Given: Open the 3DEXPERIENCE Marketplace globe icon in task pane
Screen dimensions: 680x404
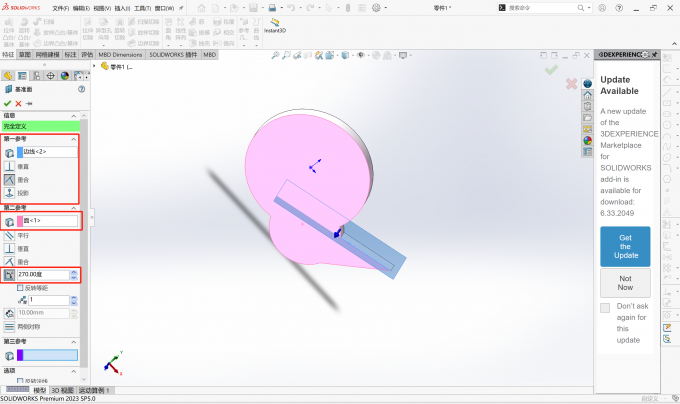Looking at the screenshot, I should (x=587, y=84).
